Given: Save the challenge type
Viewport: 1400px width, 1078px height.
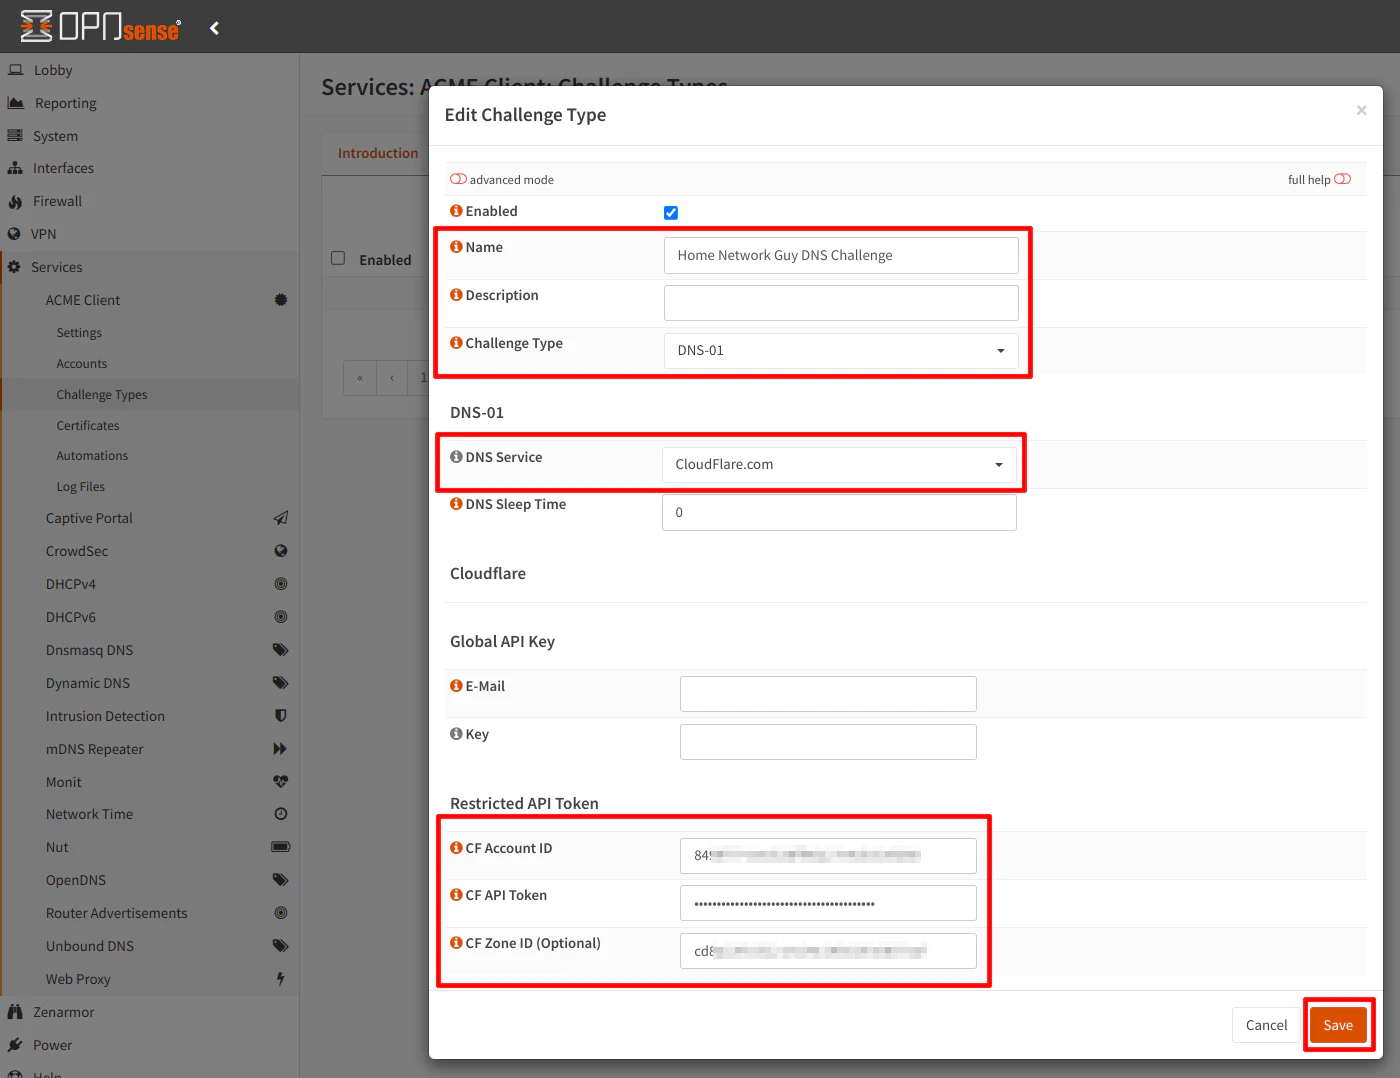Looking at the screenshot, I should point(1338,1025).
